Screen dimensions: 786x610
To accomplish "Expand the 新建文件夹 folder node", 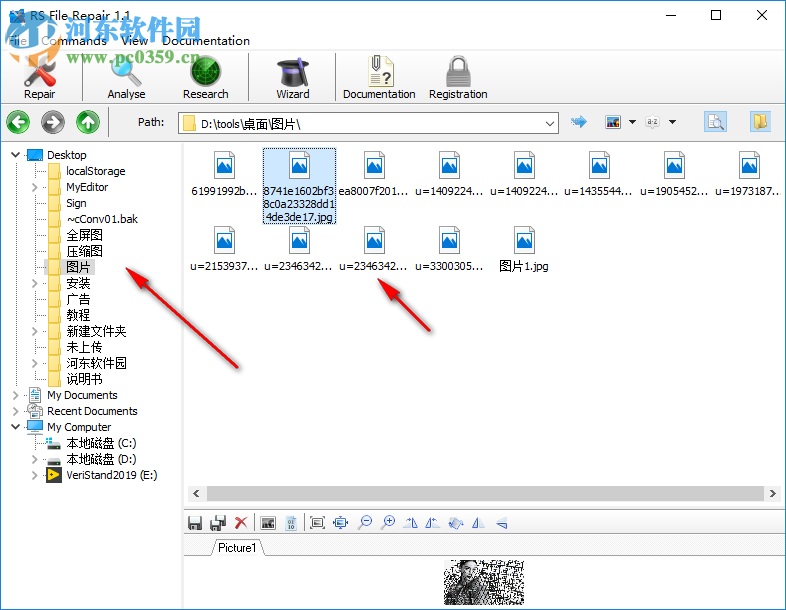I will pyautogui.click(x=34, y=331).
